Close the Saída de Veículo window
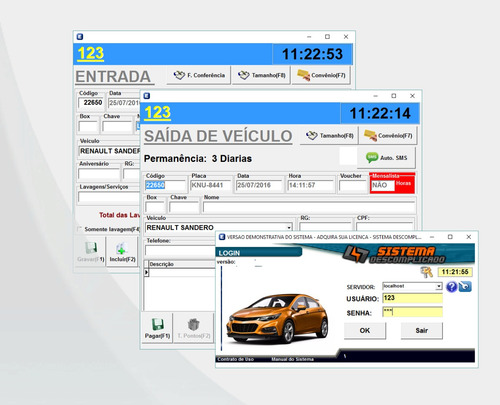Image resolution: width=500 pixels, height=405 pixels. click(x=412, y=96)
